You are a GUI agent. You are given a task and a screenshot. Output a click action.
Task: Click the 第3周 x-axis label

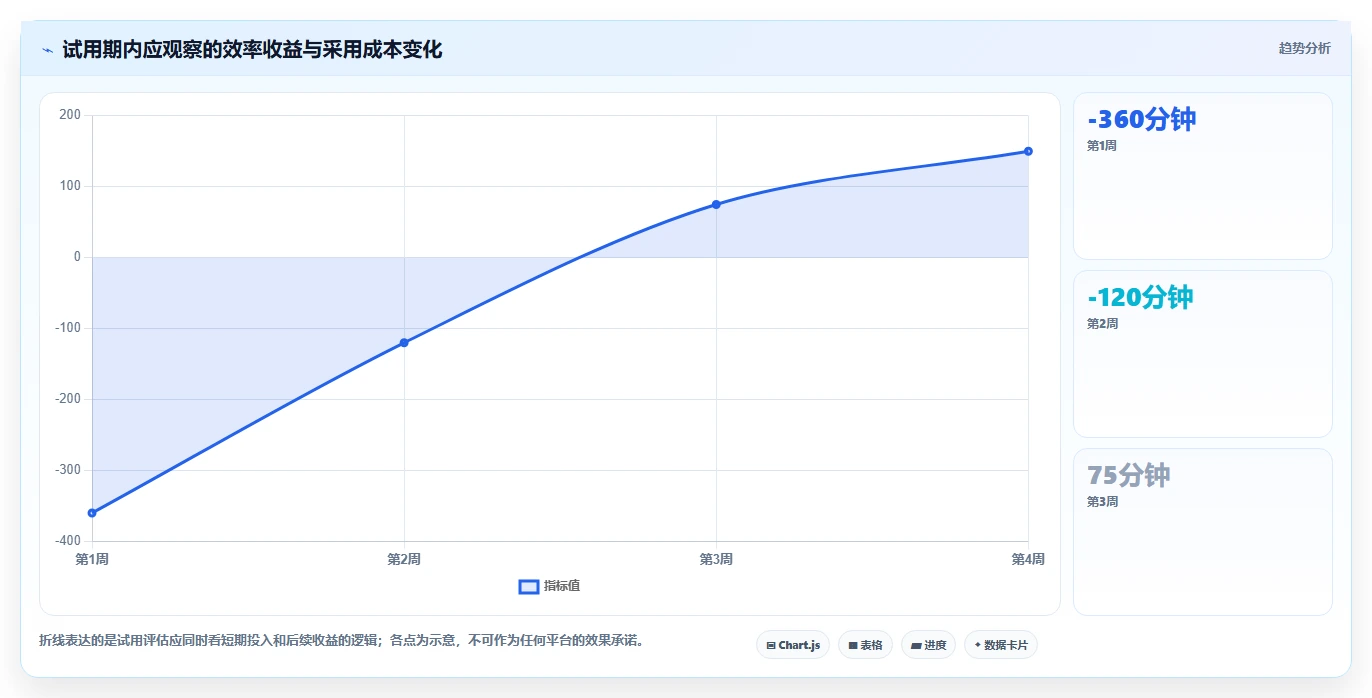tap(716, 560)
